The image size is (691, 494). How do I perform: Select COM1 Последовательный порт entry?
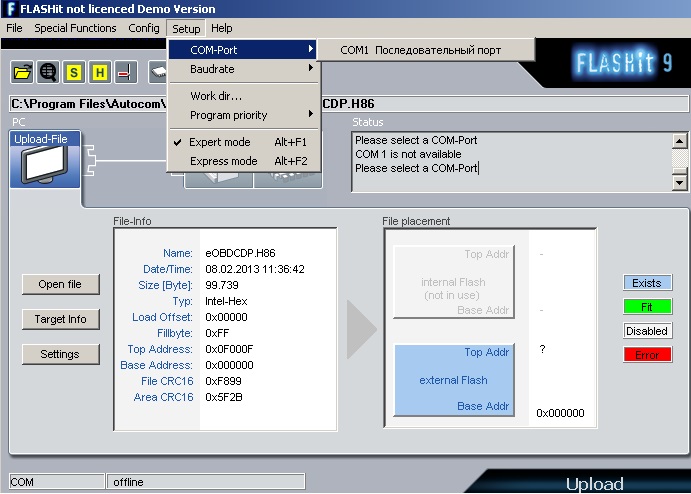pos(426,50)
